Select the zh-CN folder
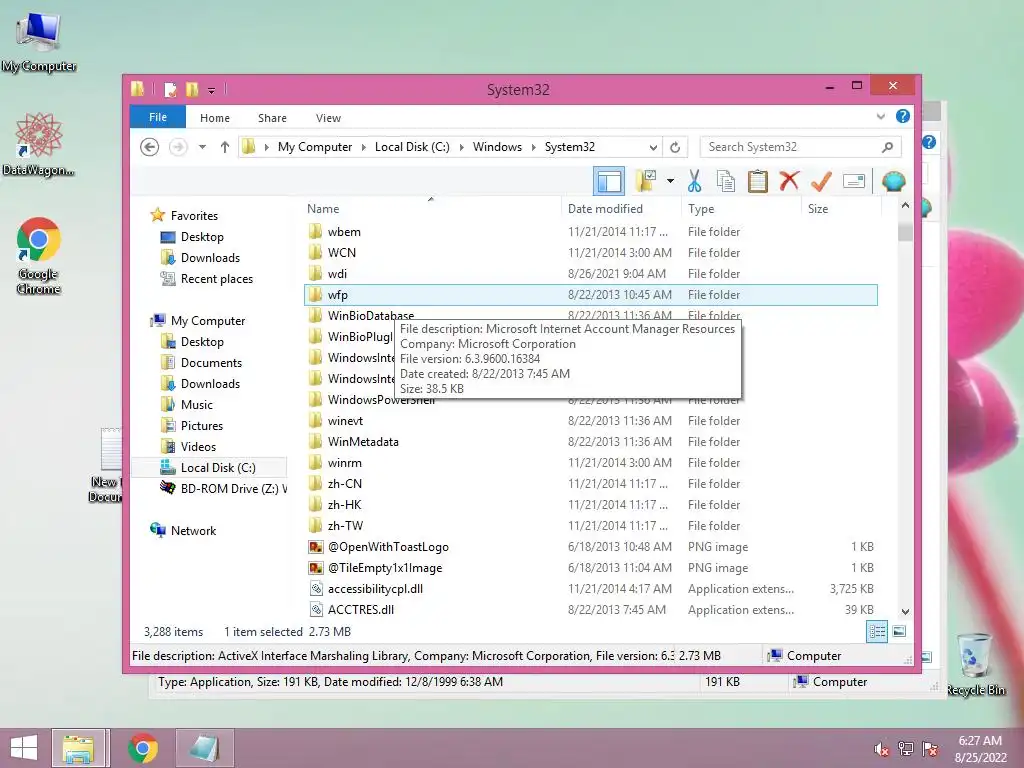Image resolution: width=1024 pixels, height=768 pixels. pyautogui.click(x=590, y=483)
